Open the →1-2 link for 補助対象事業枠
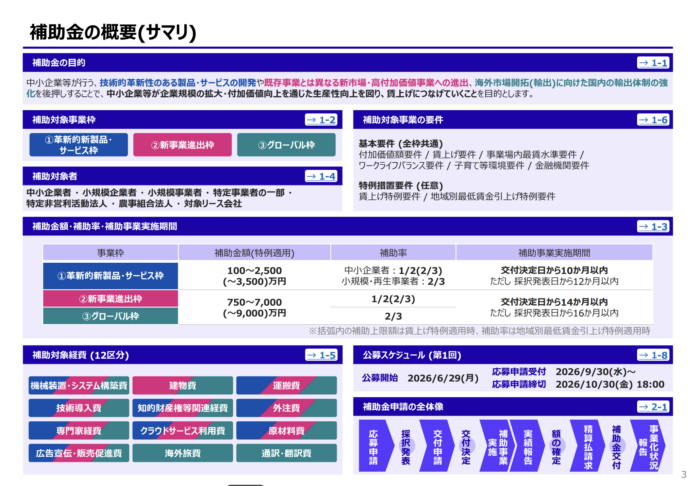 [321, 120]
